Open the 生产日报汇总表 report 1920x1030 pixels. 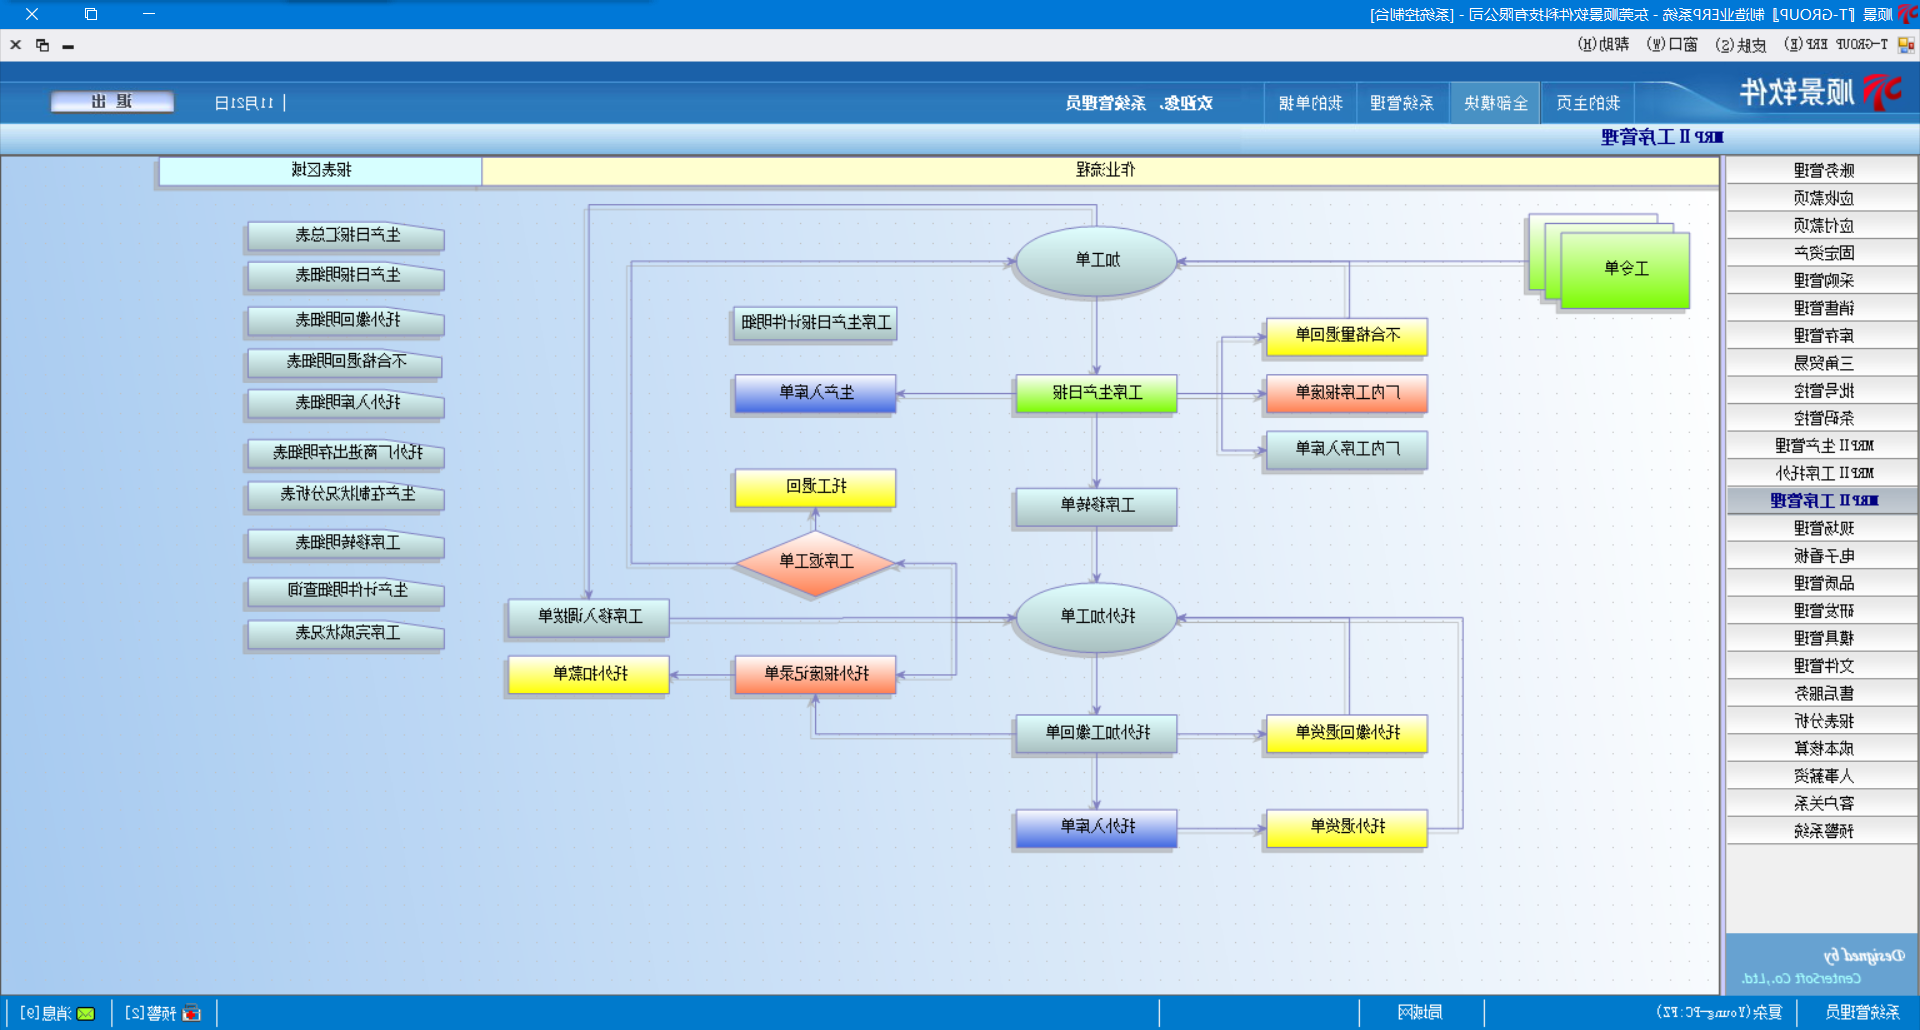tap(347, 235)
